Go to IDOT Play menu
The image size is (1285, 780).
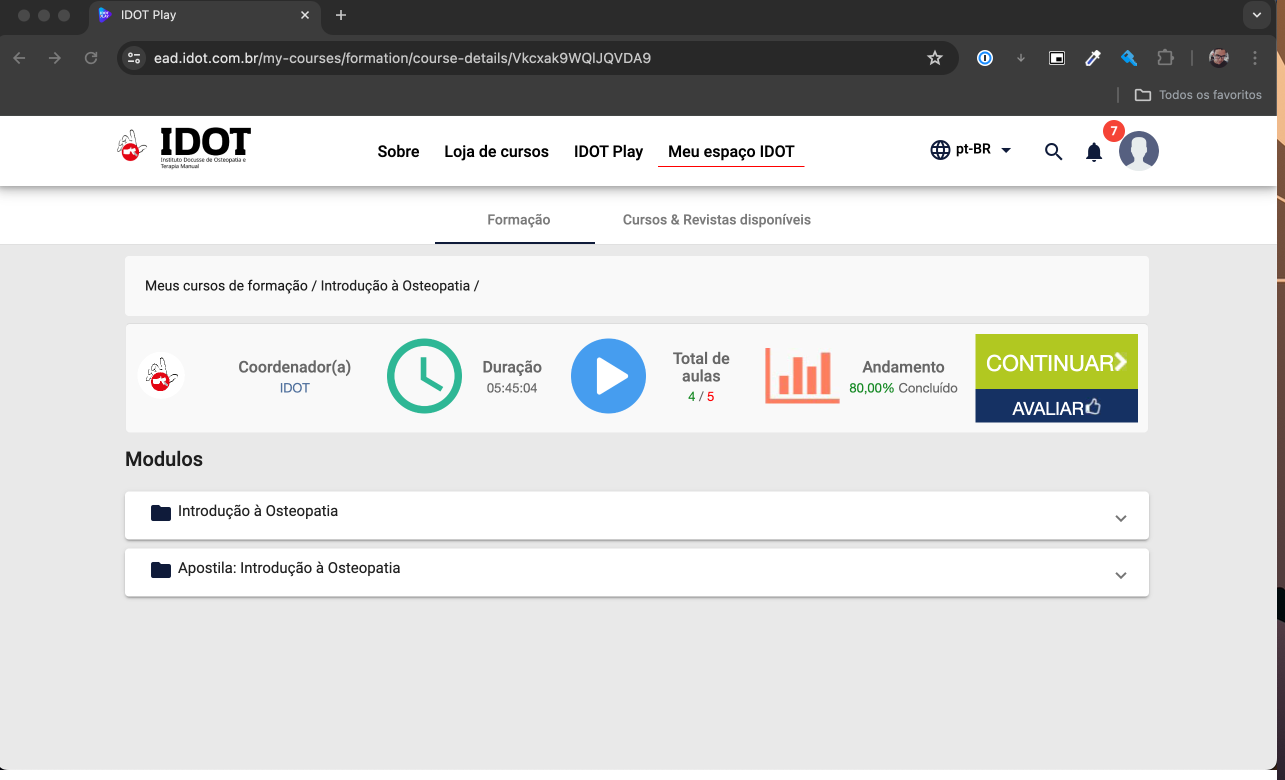tap(608, 152)
